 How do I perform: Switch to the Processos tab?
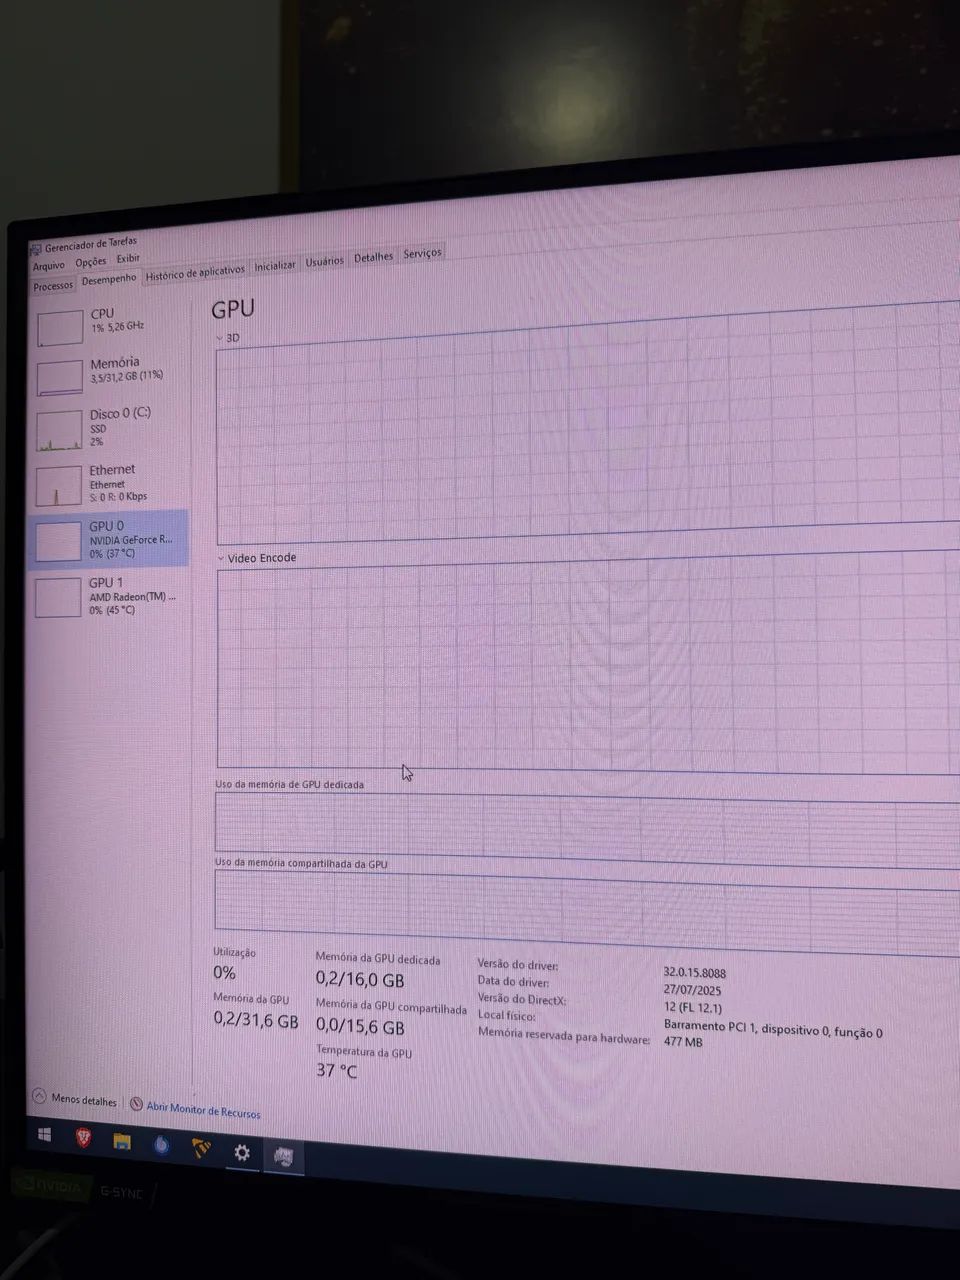click(53, 286)
